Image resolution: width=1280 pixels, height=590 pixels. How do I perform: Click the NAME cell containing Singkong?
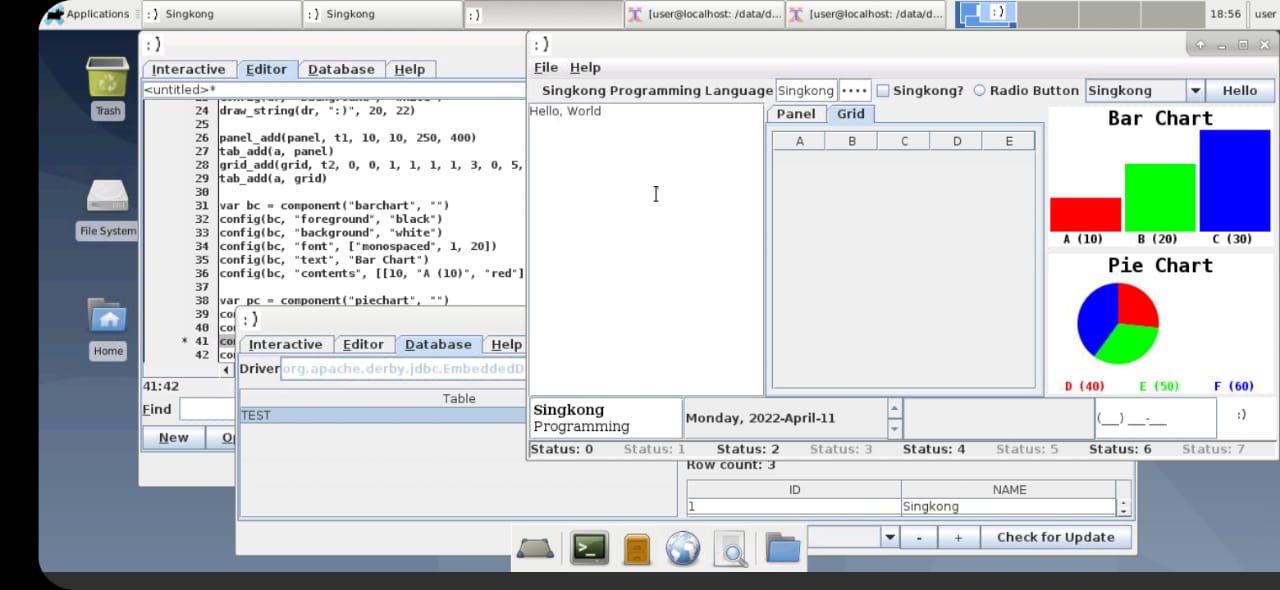tap(1008, 507)
